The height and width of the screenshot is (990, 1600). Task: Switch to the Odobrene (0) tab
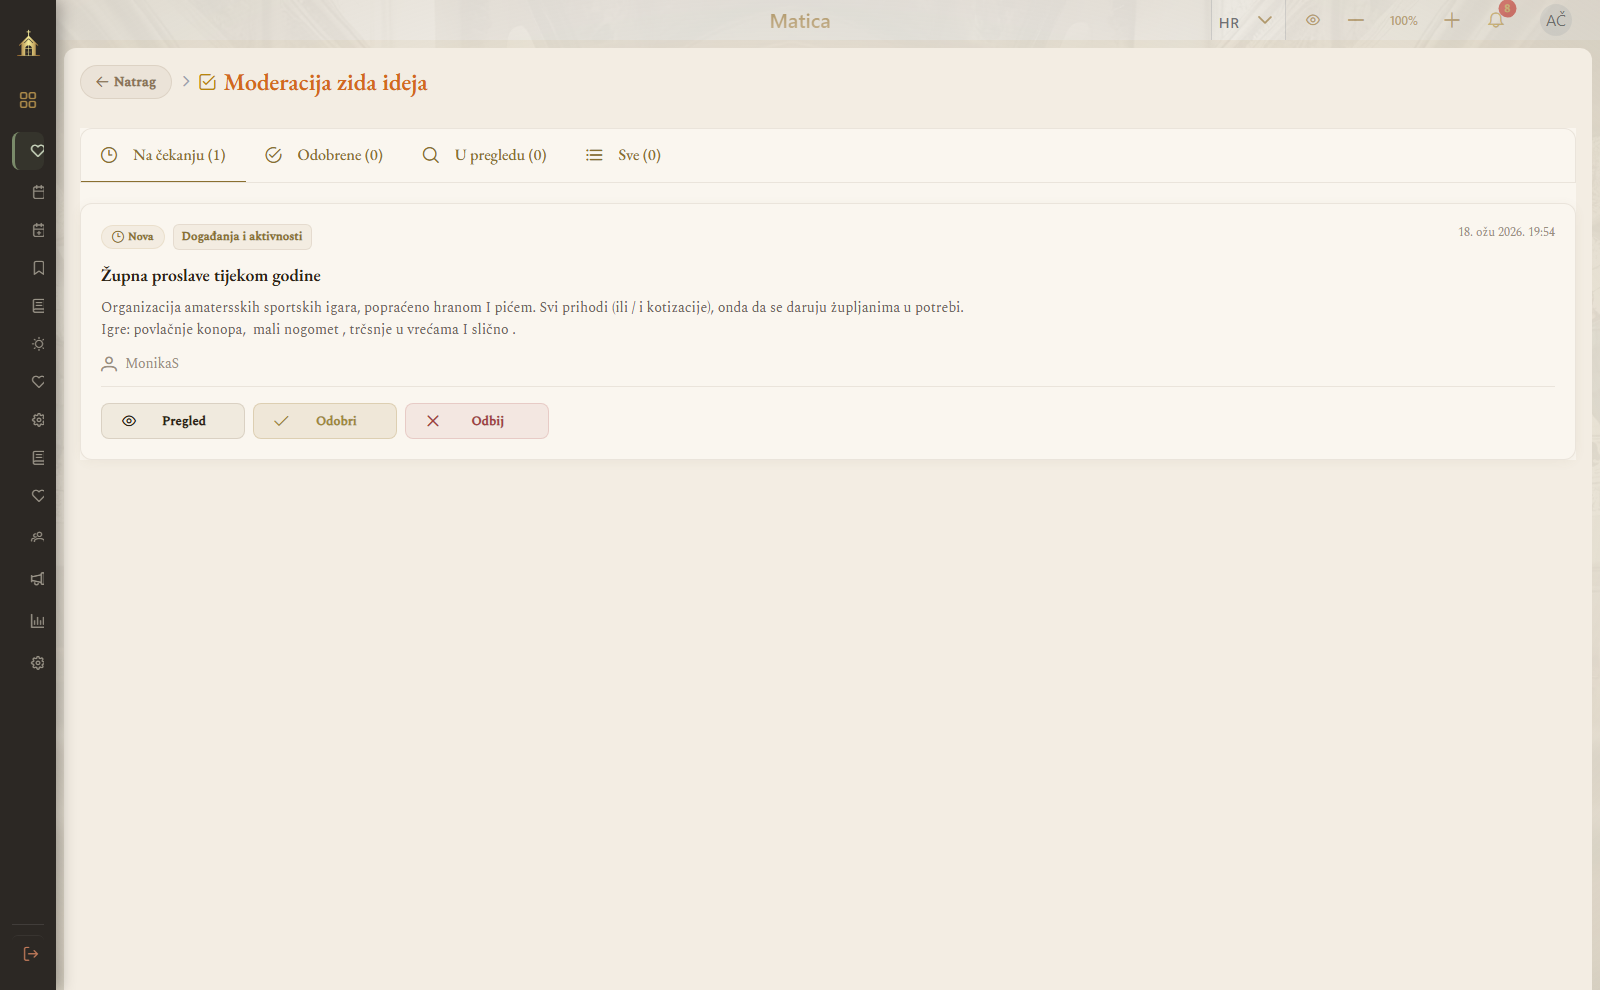pyautogui.click(x=324, y=155)
